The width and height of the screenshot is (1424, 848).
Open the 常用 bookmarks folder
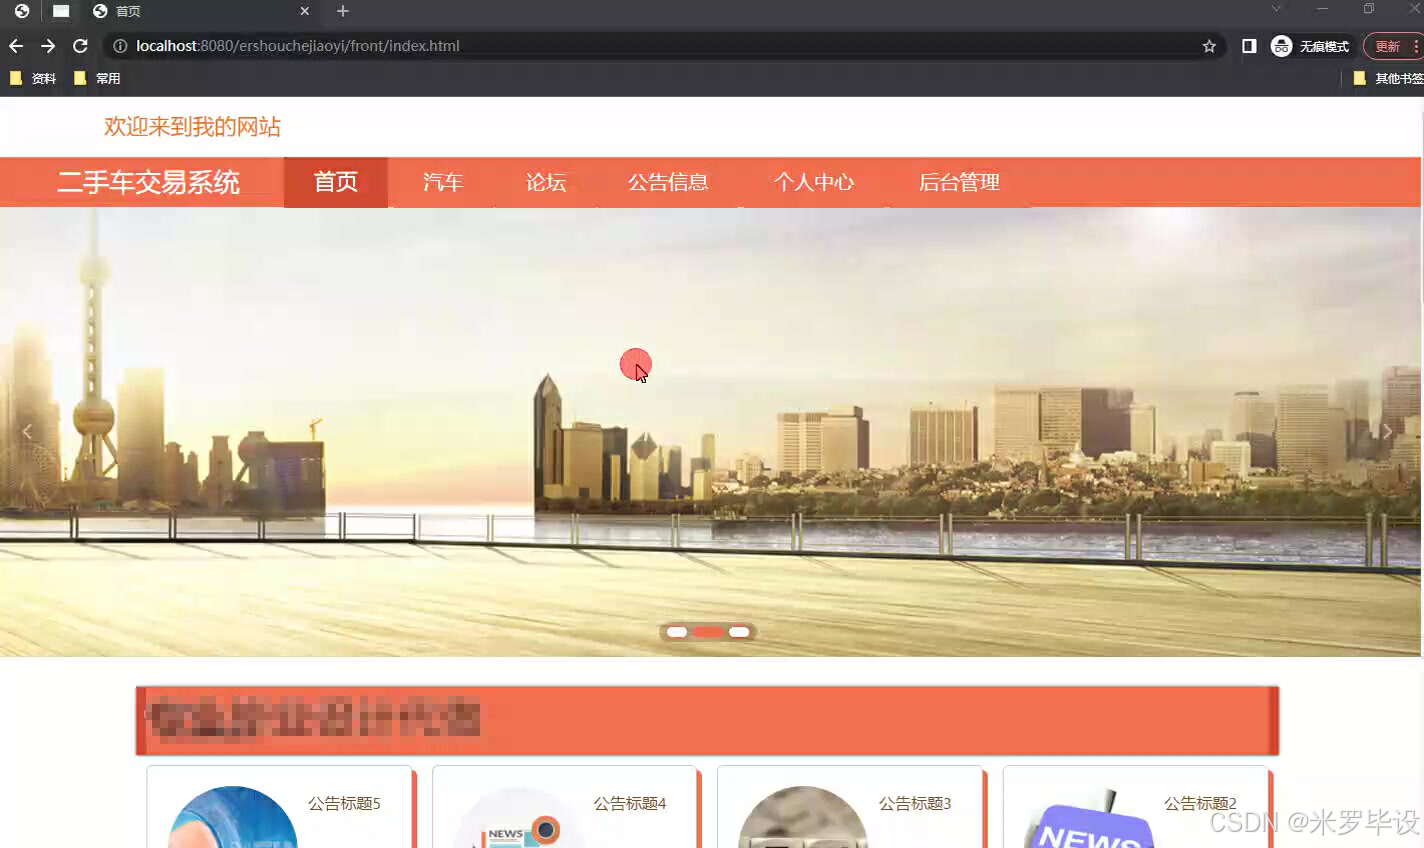97,78
